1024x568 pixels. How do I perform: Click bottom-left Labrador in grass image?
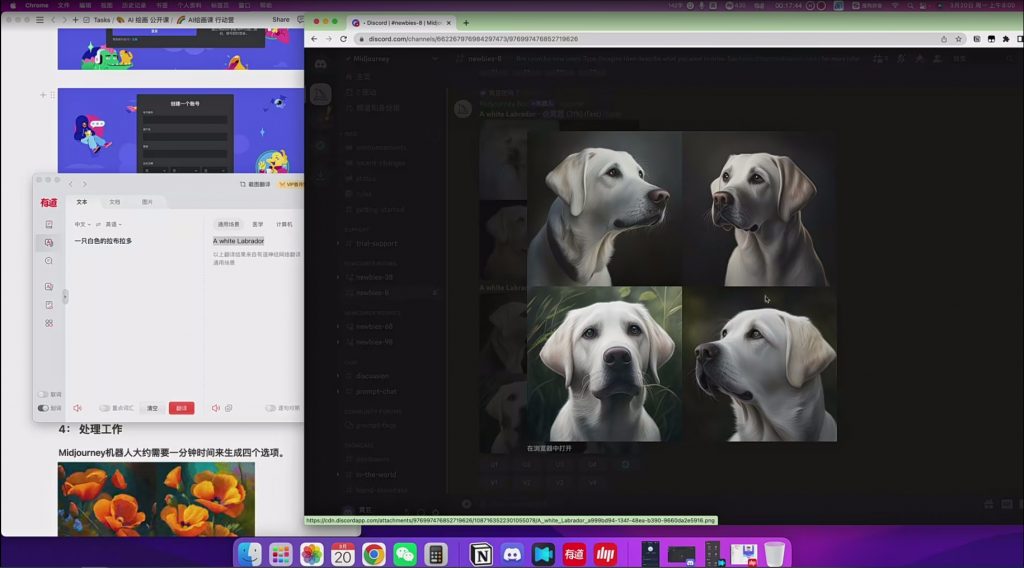point(605,364)
